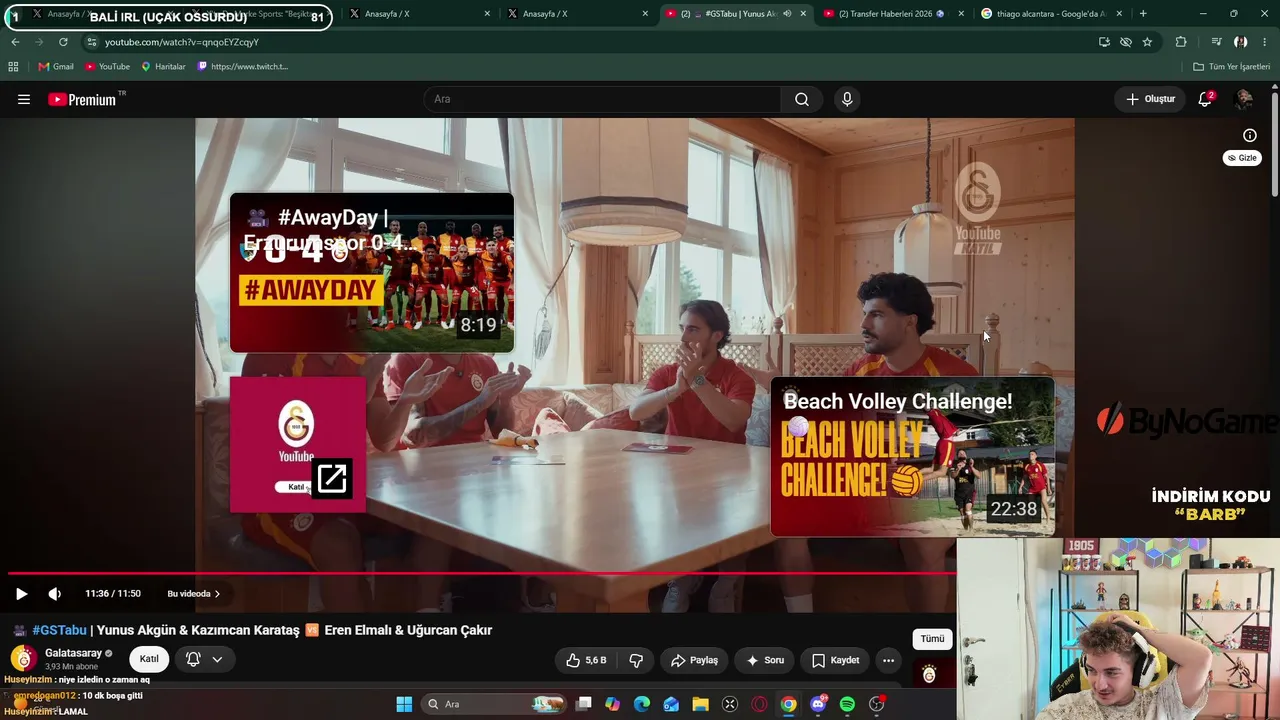Viewport: 1280px width, 720px height.
Task: Open the 'Beach Volley Challenge!' video card
Action: 912,457
